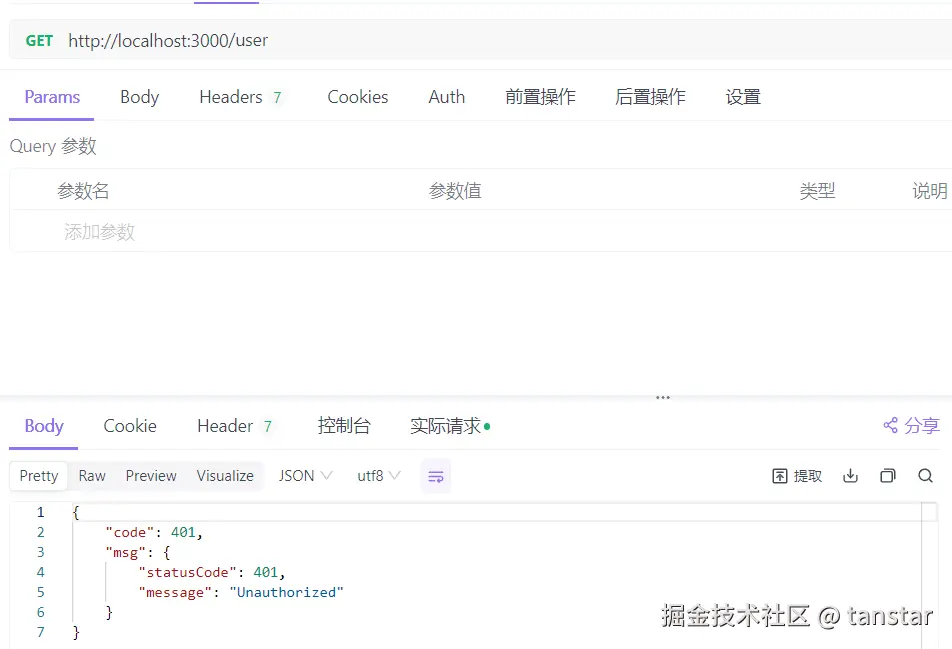Select the response Header tab

[x=234, y=426]
